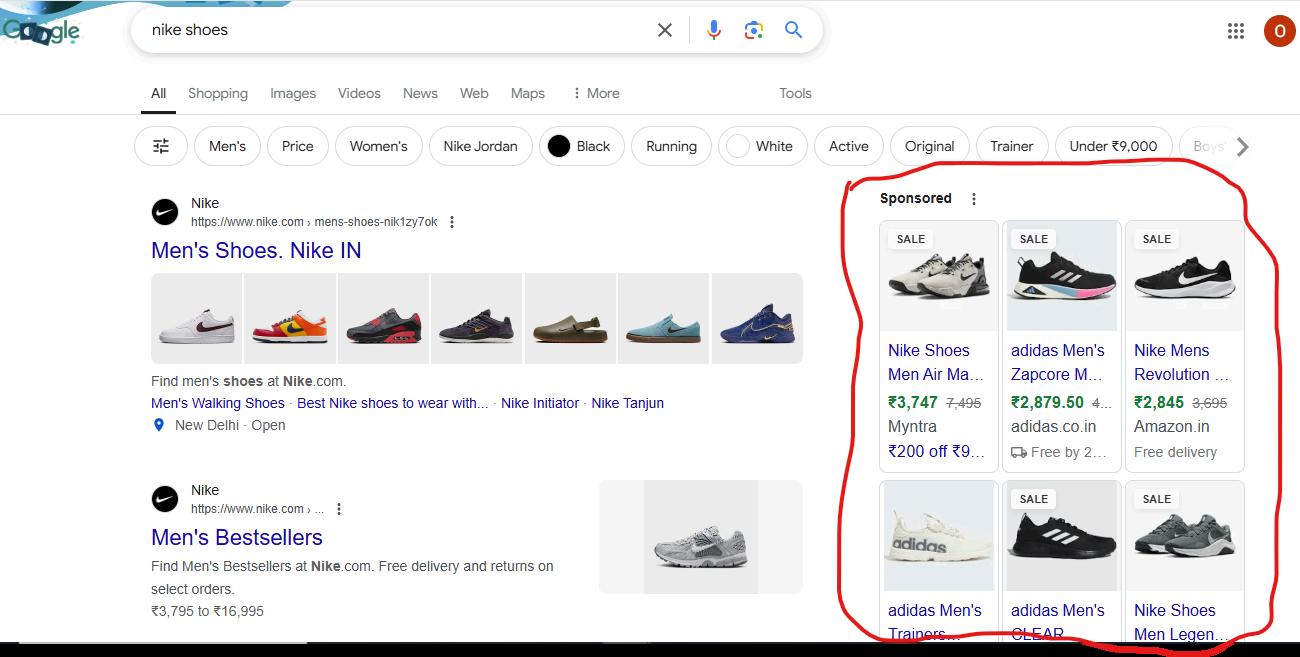
Task: Open the Price filter chip
Action: coord(298,146)
